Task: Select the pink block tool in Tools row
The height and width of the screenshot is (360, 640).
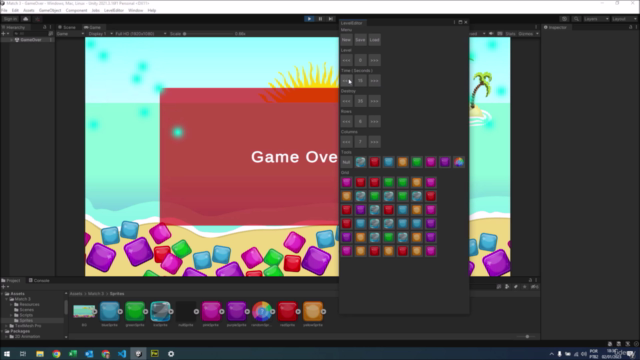Action: (x=431, y=162)
